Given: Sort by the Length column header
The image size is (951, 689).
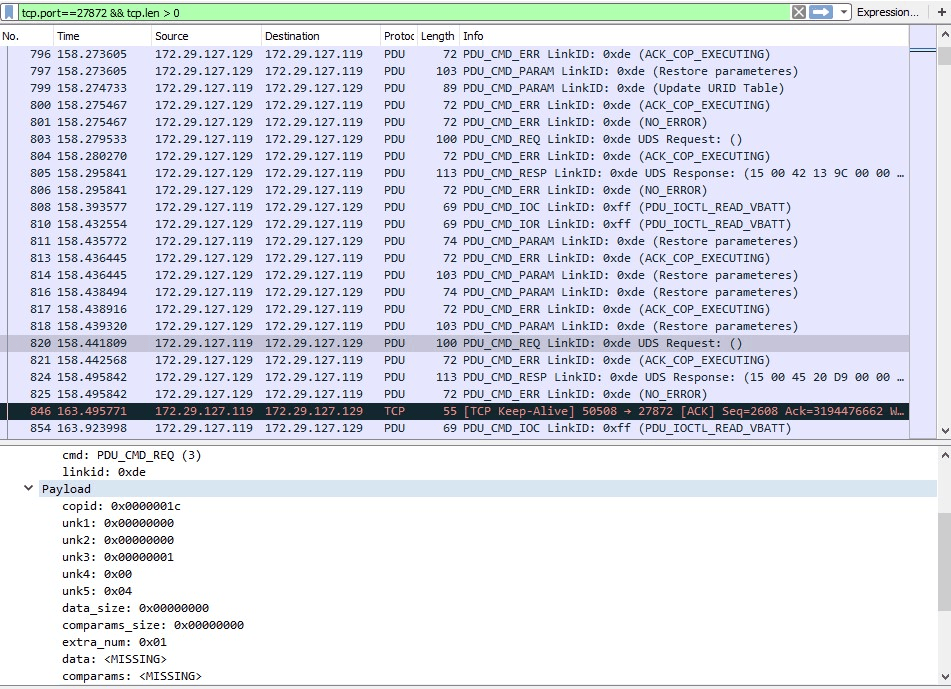Looking at the screenshot, I should [x=437, y=36].
